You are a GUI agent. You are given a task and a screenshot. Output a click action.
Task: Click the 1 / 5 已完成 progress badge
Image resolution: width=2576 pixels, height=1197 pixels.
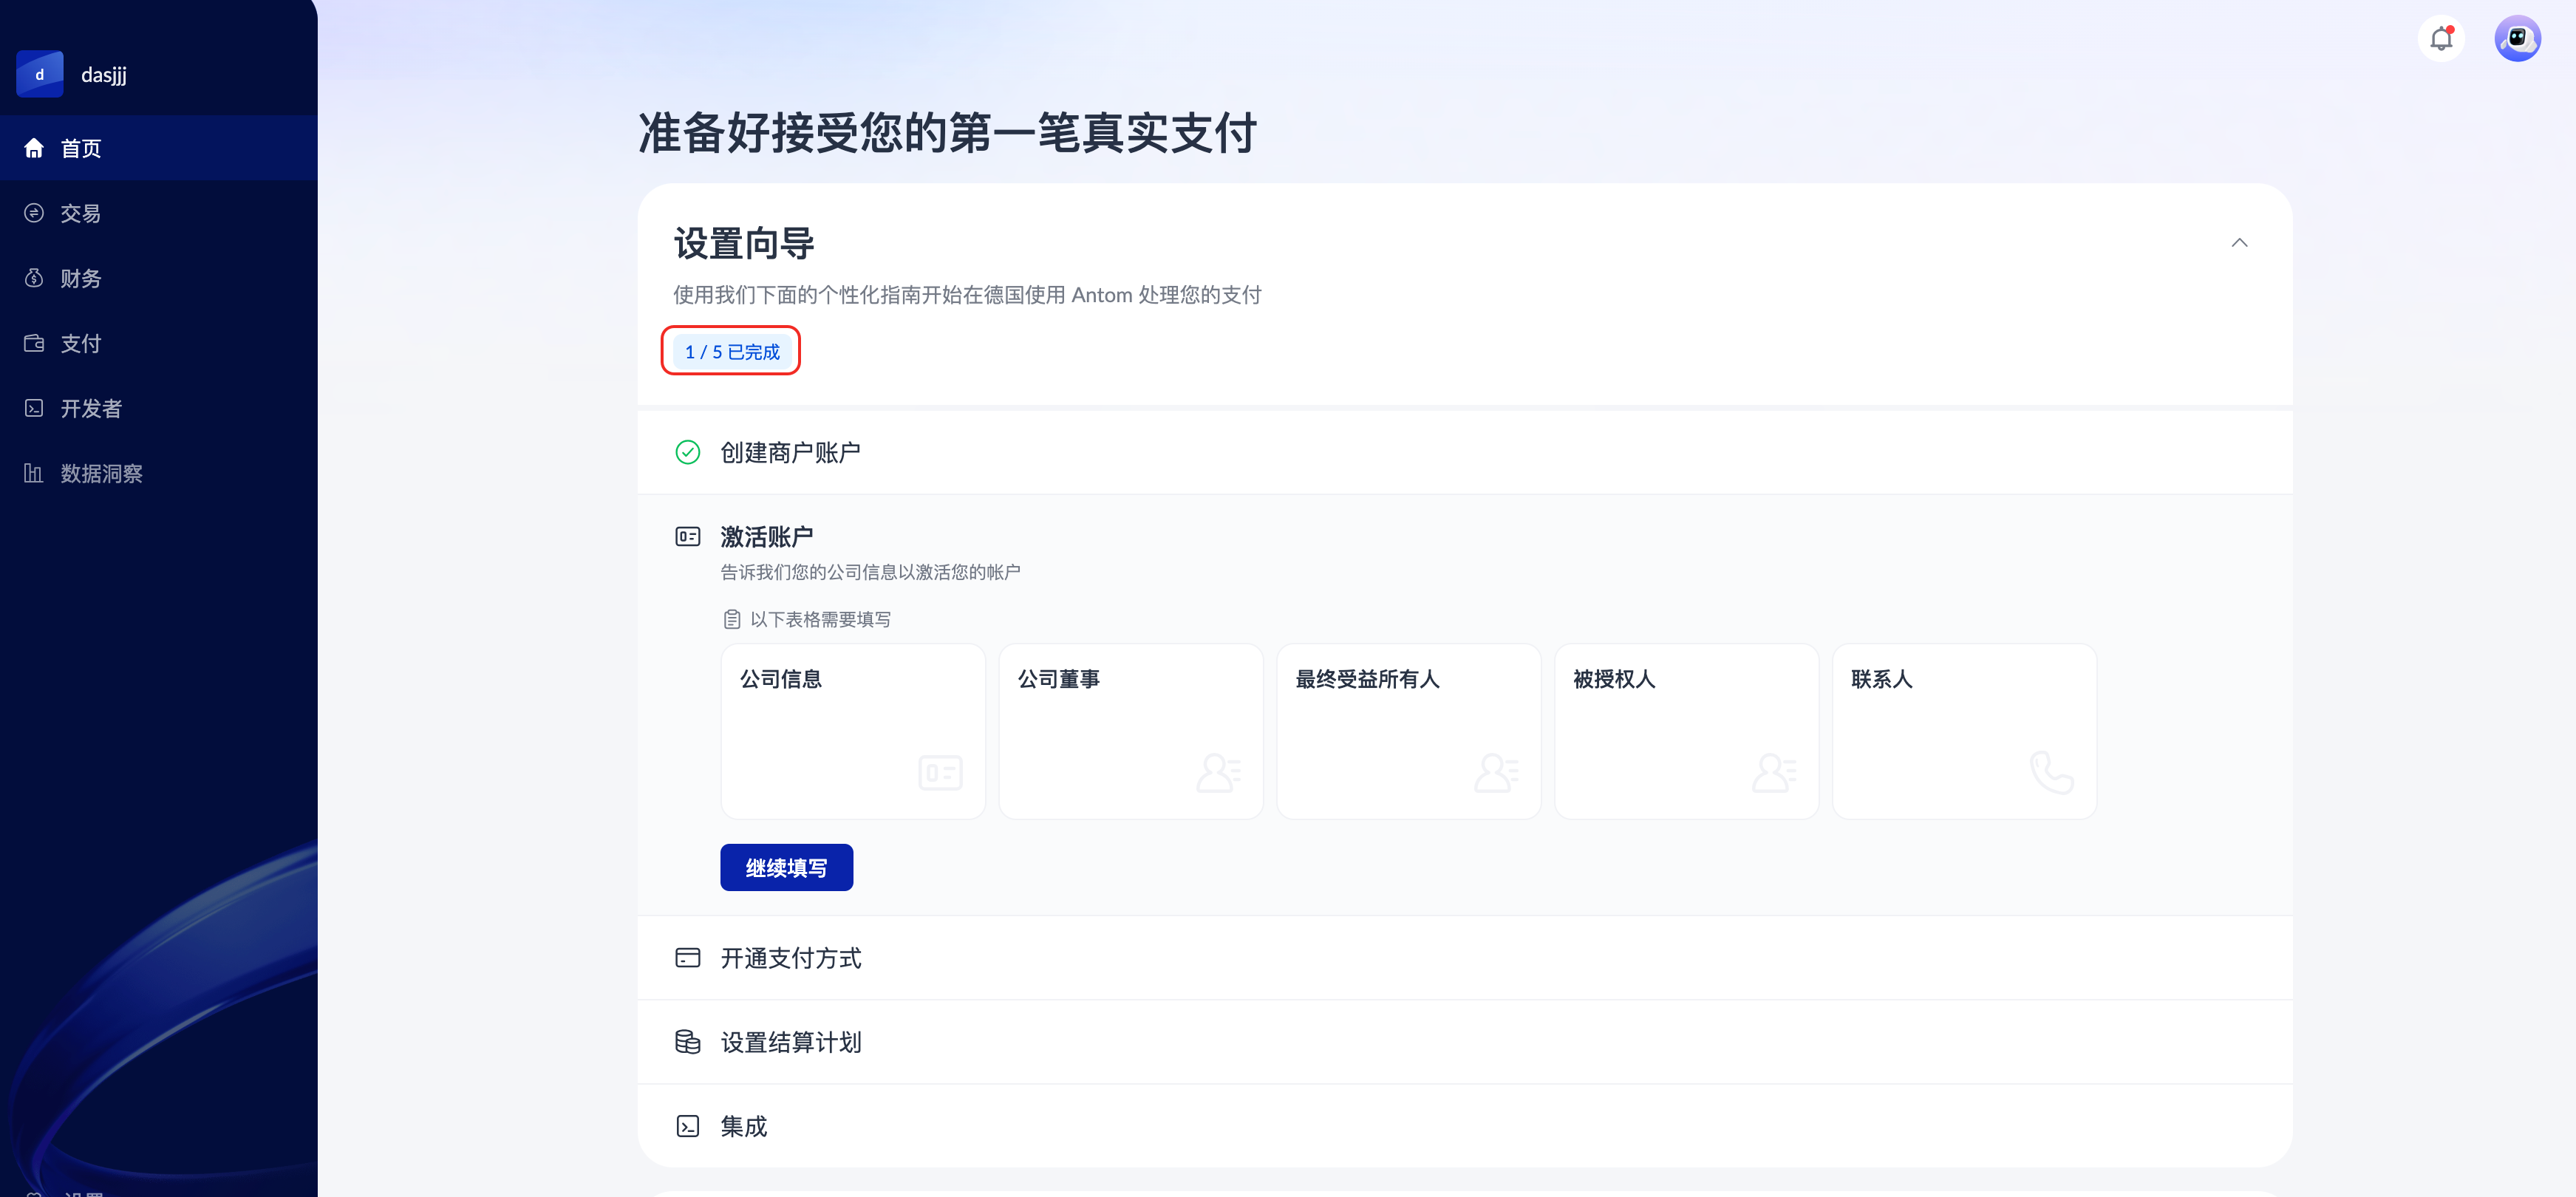click(731, 351)
